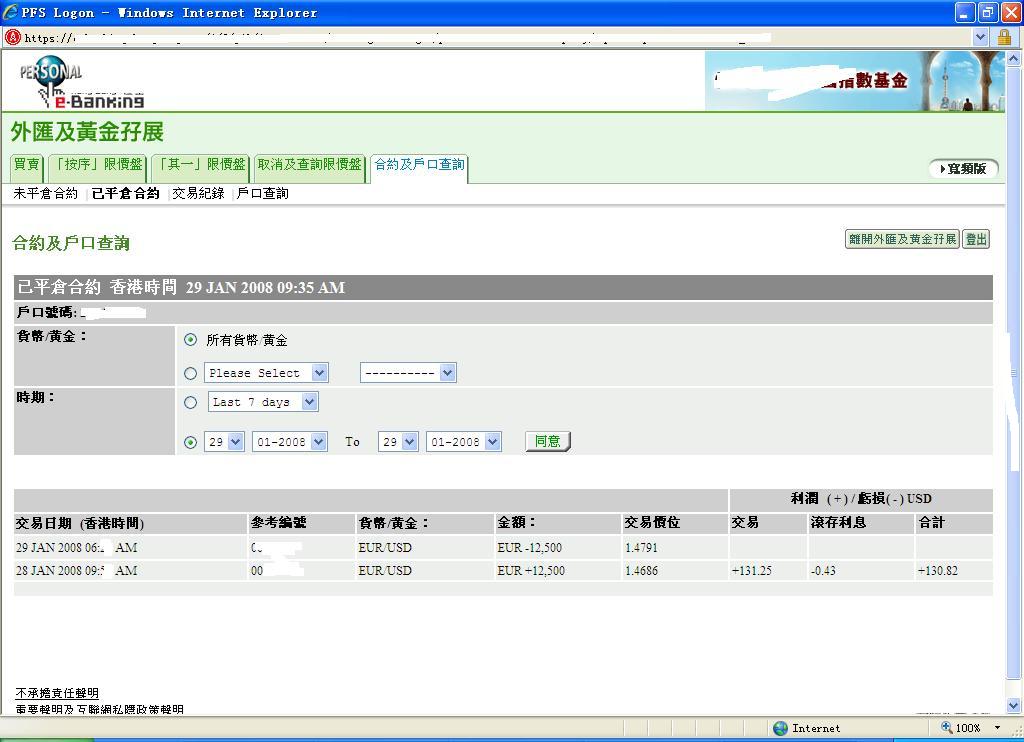Image resolution: width=1024 pixels, height=742 pixels.
Task: Click the lock security icon in address bar
Action: [1004, 37]
